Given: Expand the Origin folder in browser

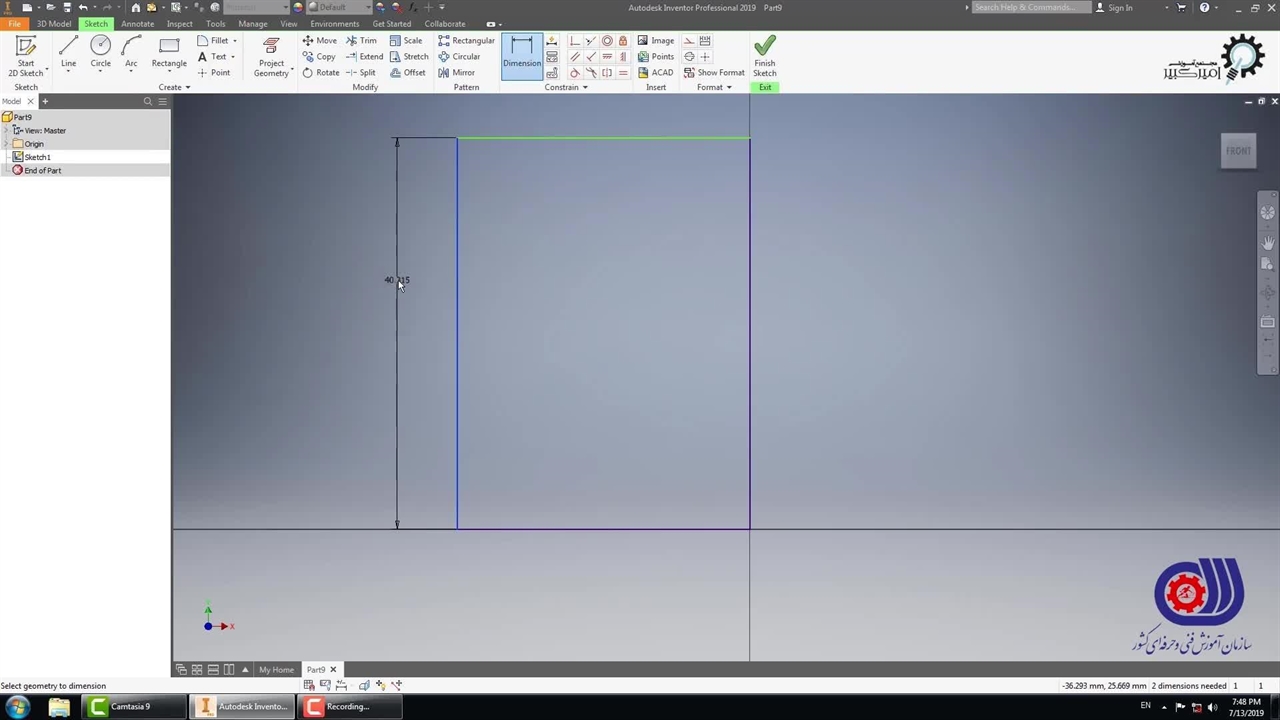Looking at the screenshot, I should click(x=7, y=144).
